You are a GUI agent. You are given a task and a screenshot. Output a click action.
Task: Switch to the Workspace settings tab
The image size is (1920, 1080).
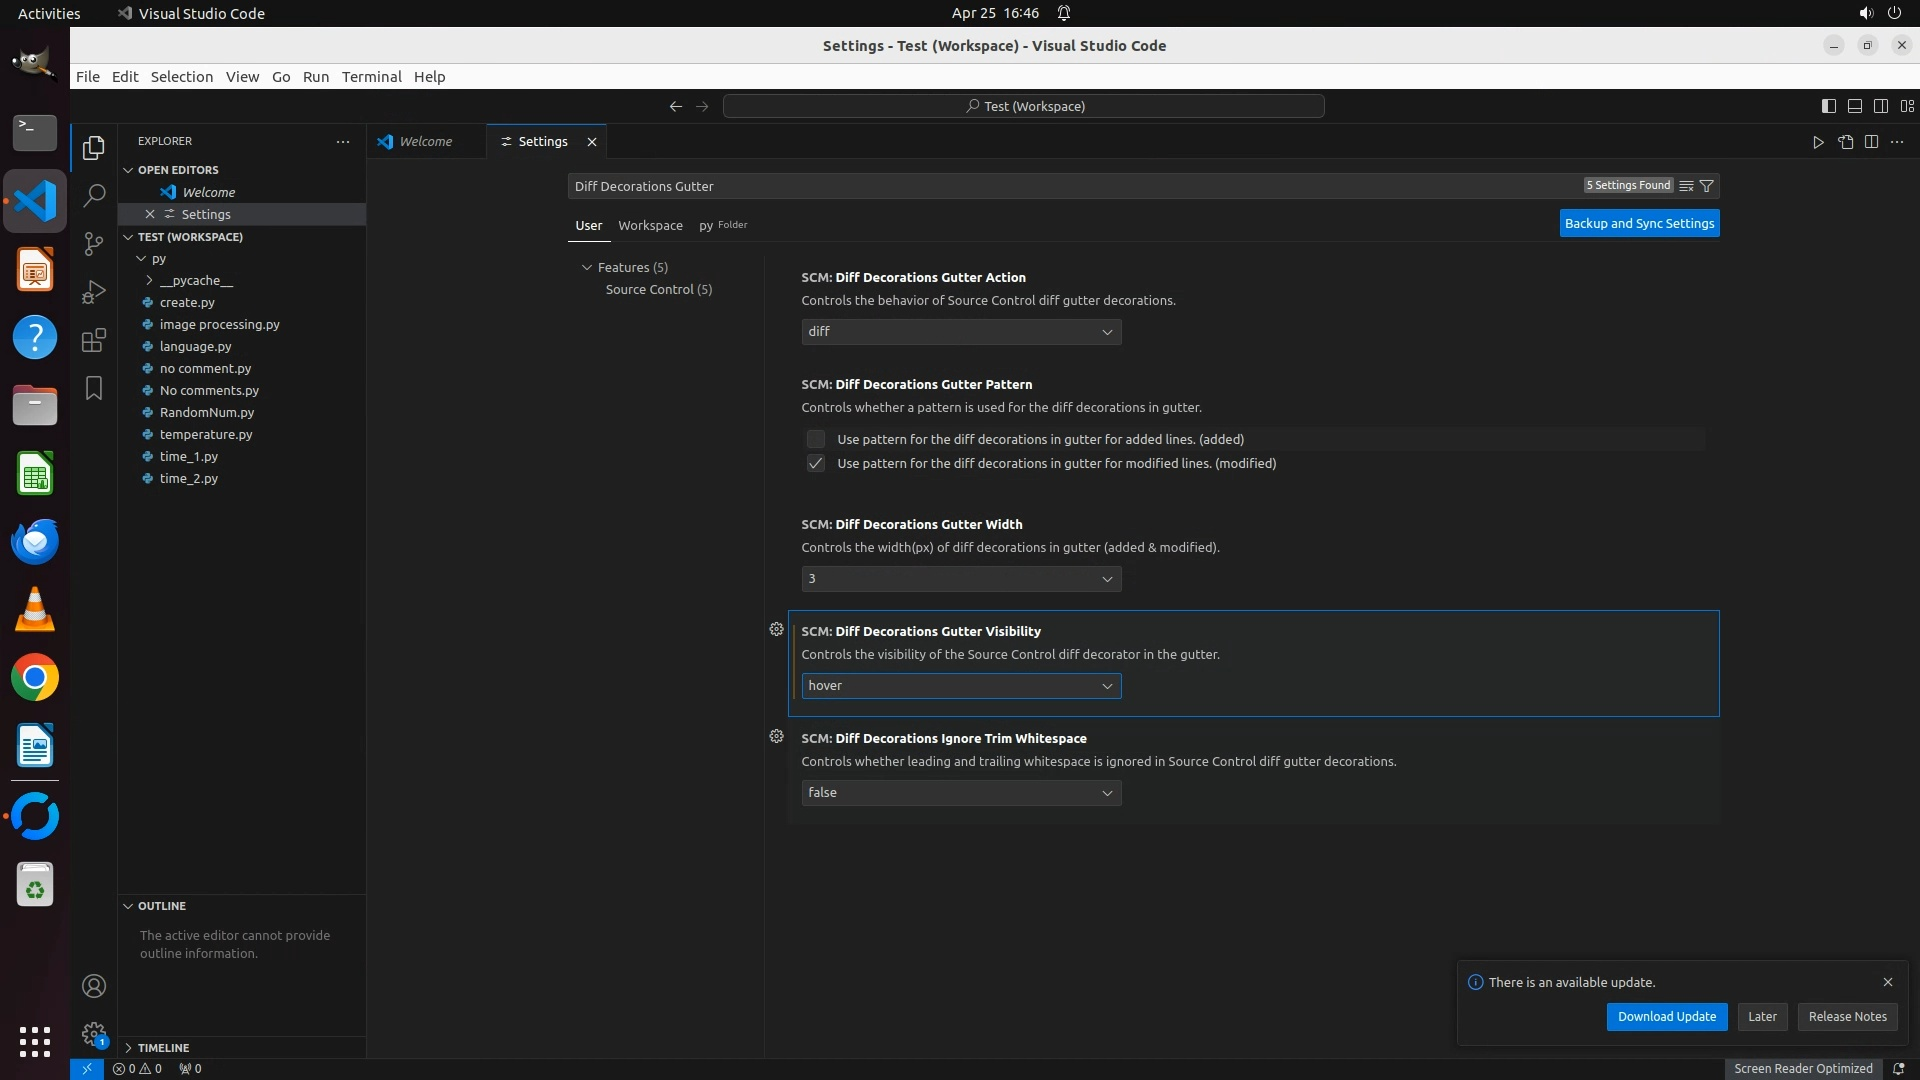click(650, 225)
